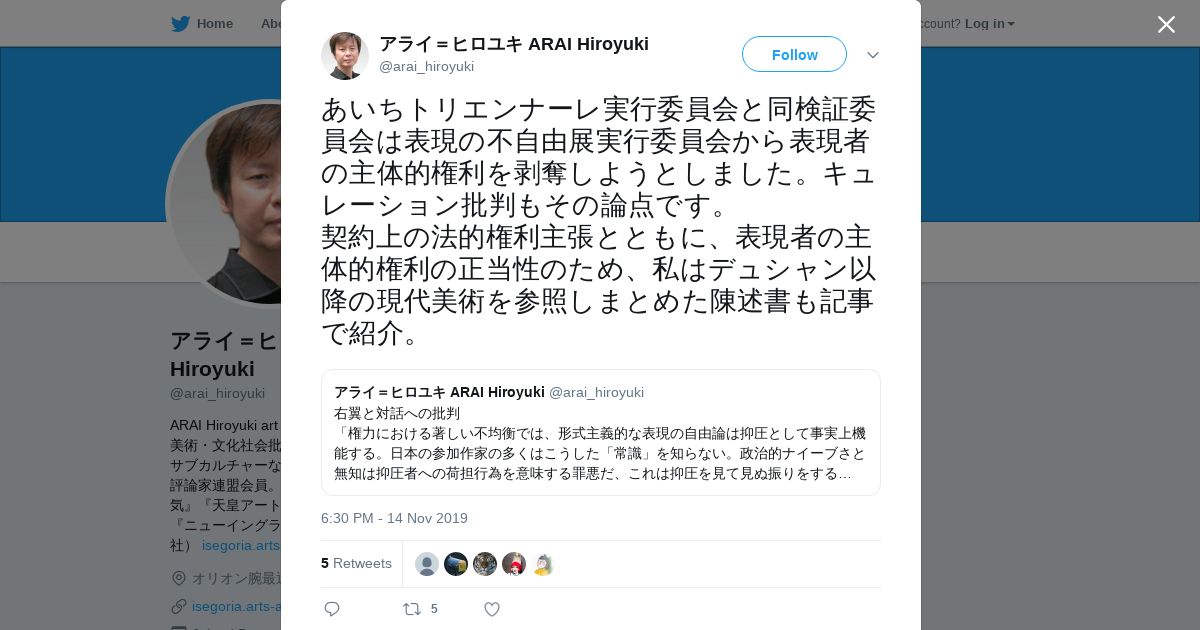The width and height of the screenshot is (1200, 630).
Task: Follow @arai_hiroyuki with Follow button
Action: (x=794, y=54)
